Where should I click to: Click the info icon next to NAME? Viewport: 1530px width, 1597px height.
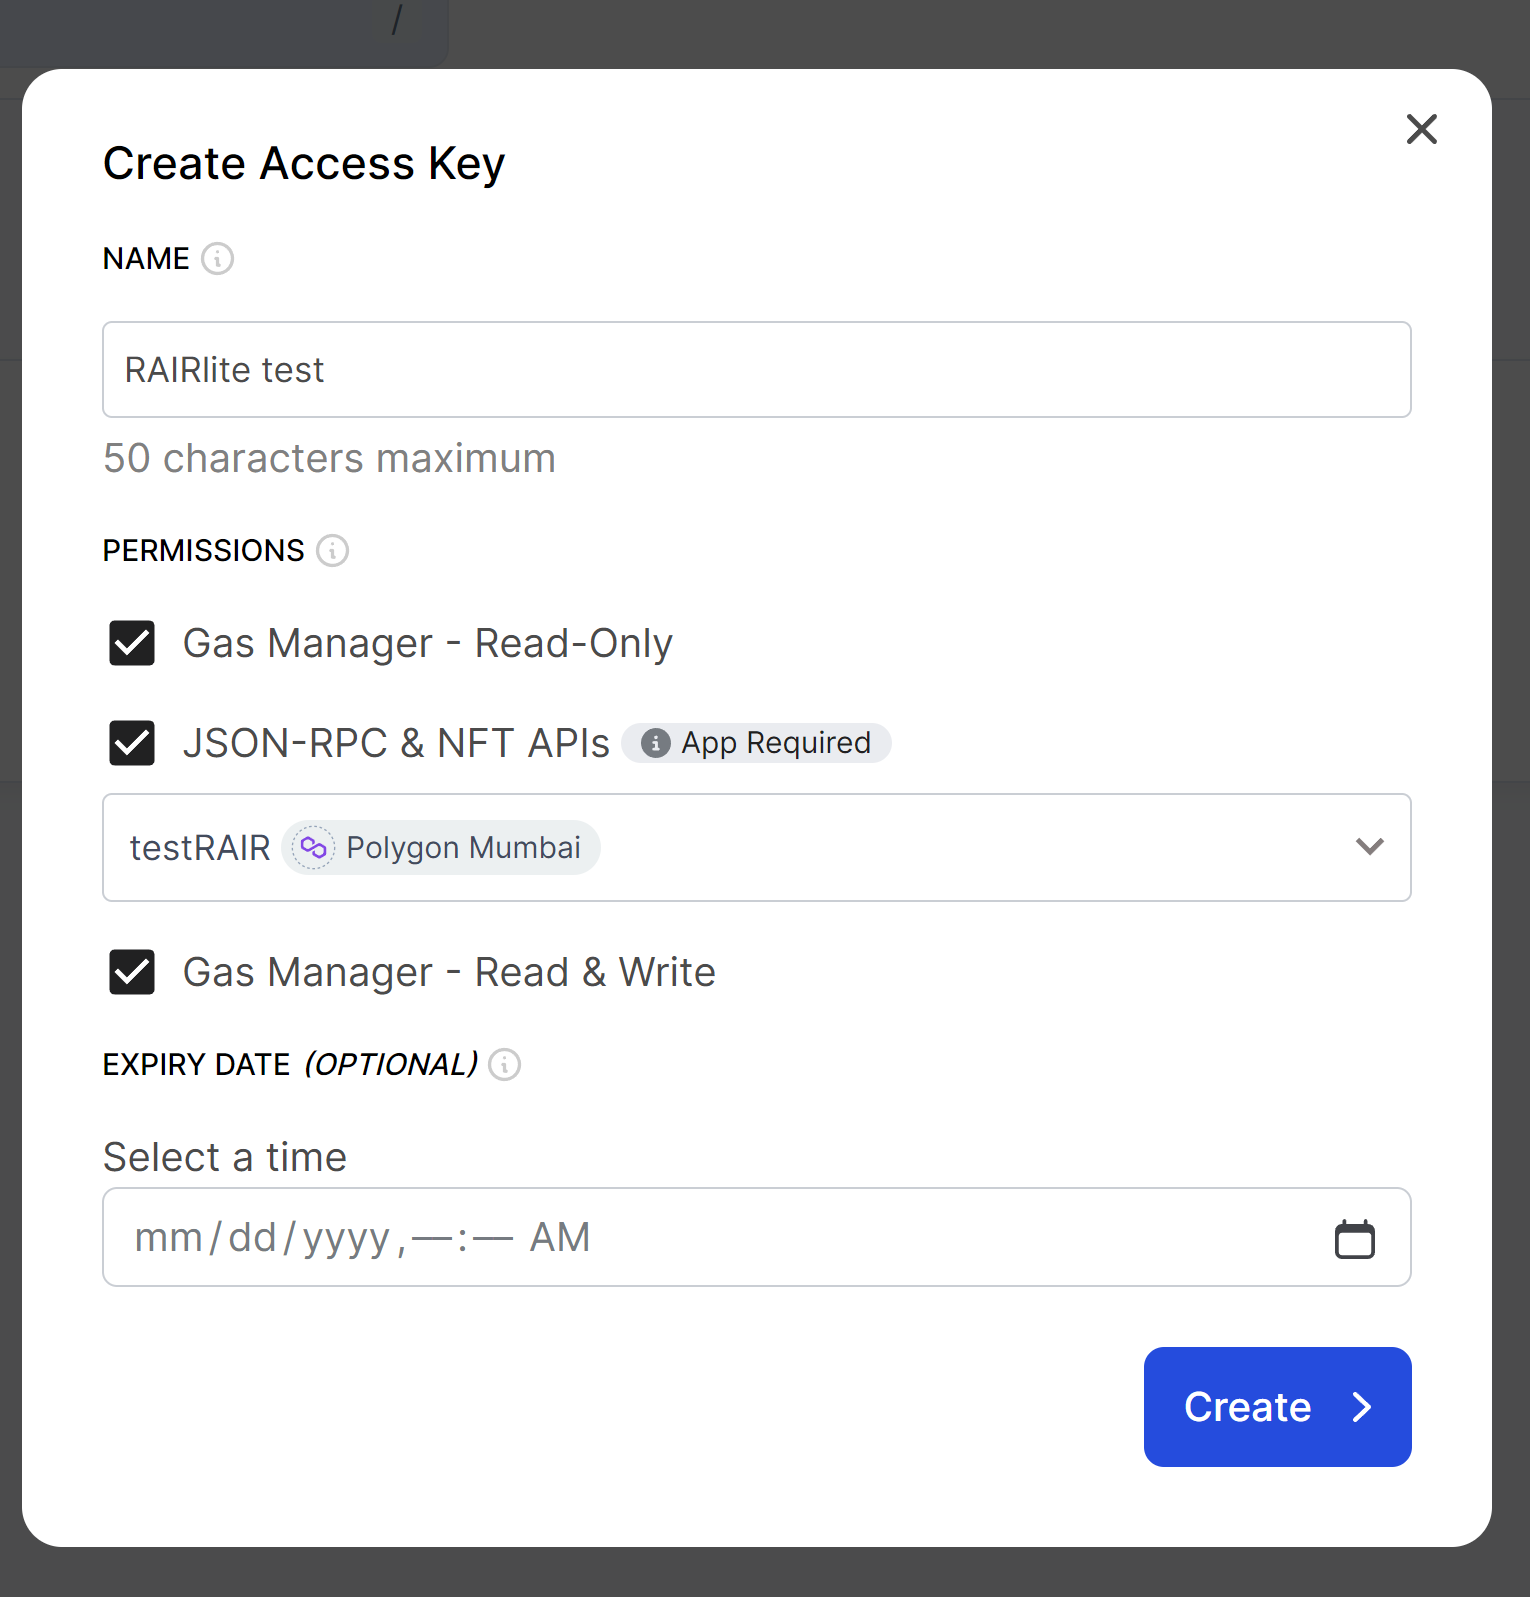point(217,259)
